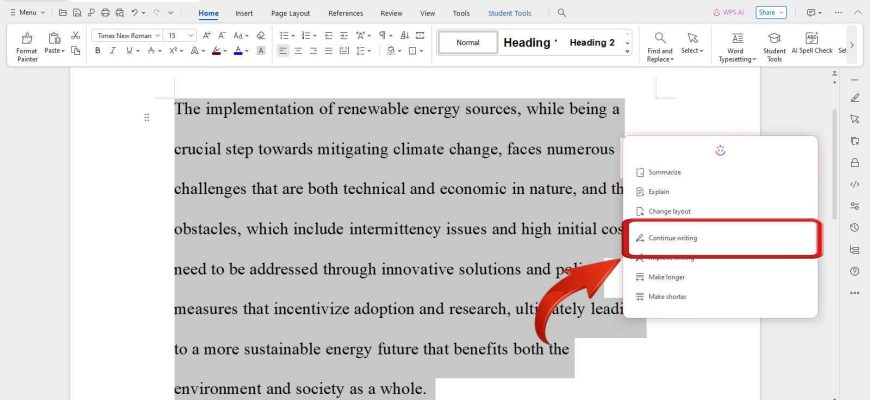Click the Clear Formatting eraser icon
Image resolution: width=870 pixels, height=400 pixels.
coord(261,35)
